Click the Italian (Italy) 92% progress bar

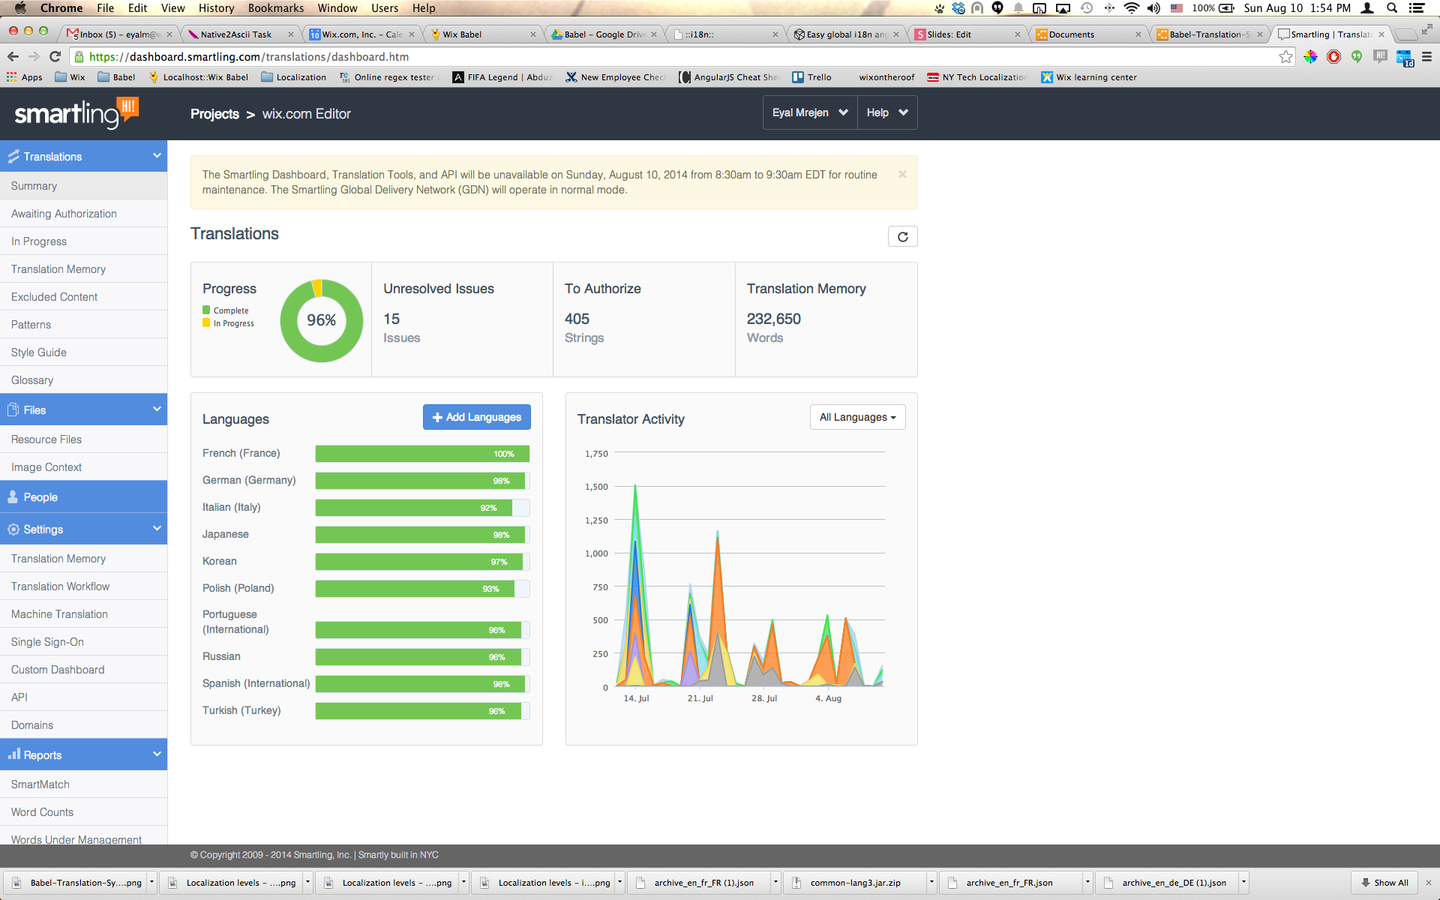pos(422,508)
